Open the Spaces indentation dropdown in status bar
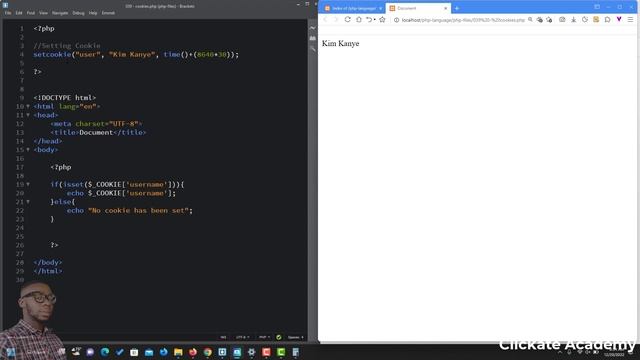This screenshot has height=360, width=640. (x=296, y=338)
